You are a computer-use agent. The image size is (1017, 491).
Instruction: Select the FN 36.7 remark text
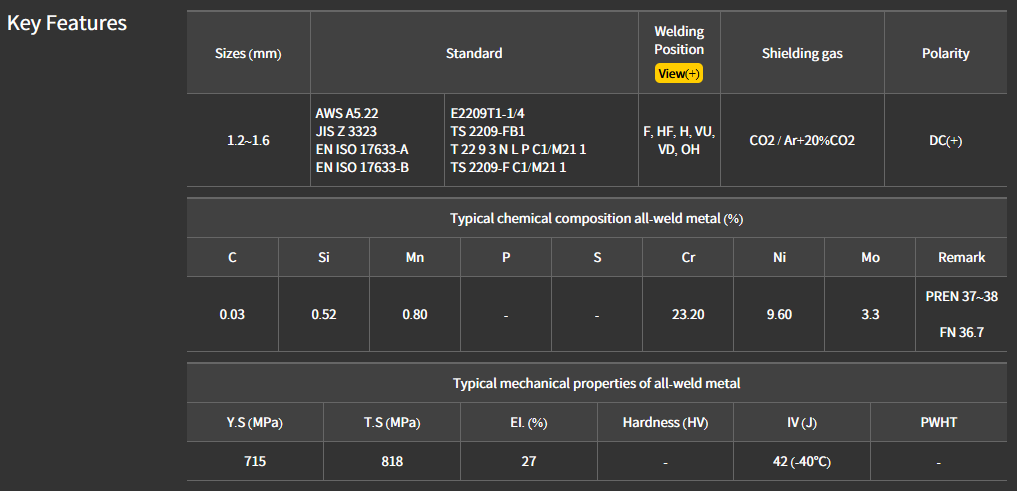click(961, 332)
